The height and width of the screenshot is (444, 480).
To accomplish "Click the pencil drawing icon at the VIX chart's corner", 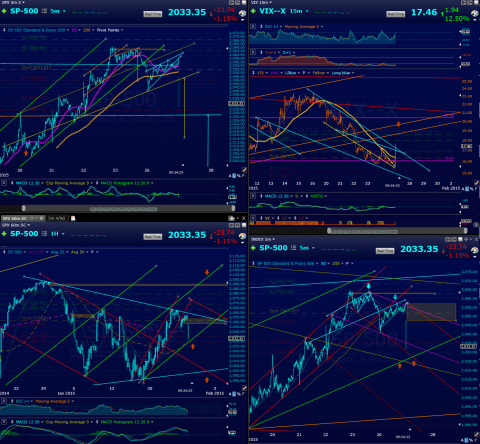I will point(477,183).
